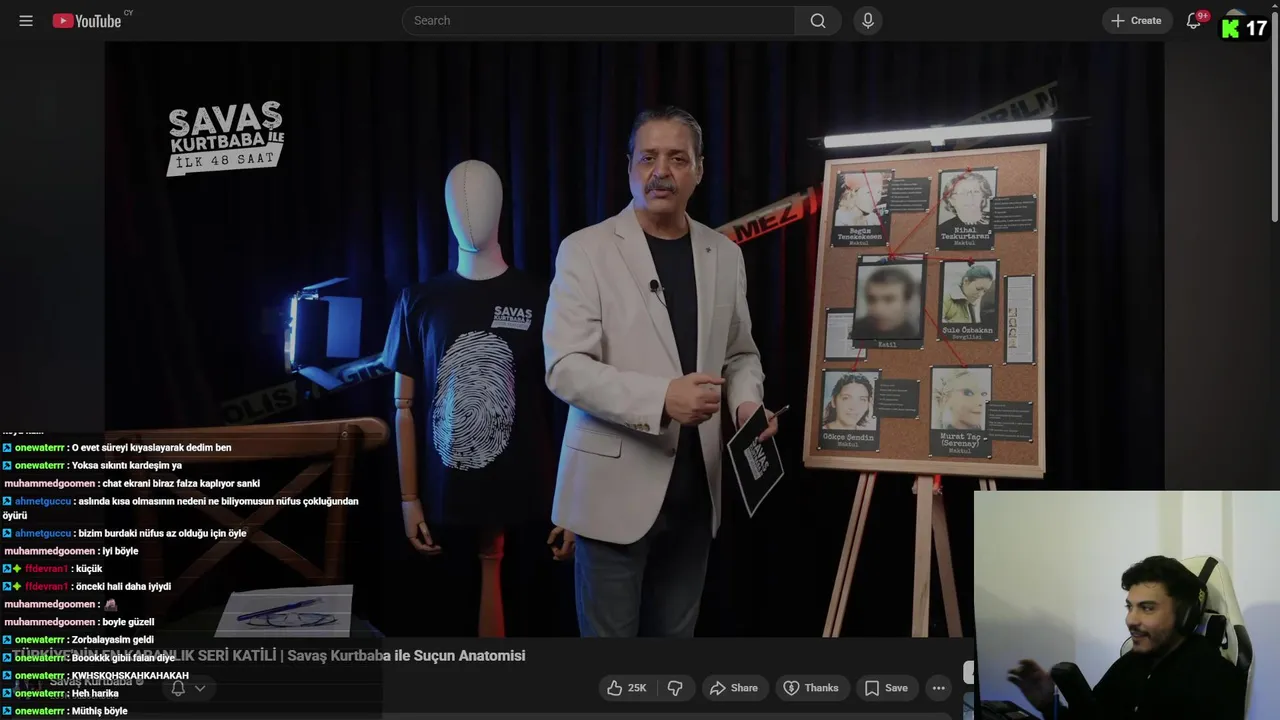Share this video
Screen dimensions: 1280x720
pos(734,688)
